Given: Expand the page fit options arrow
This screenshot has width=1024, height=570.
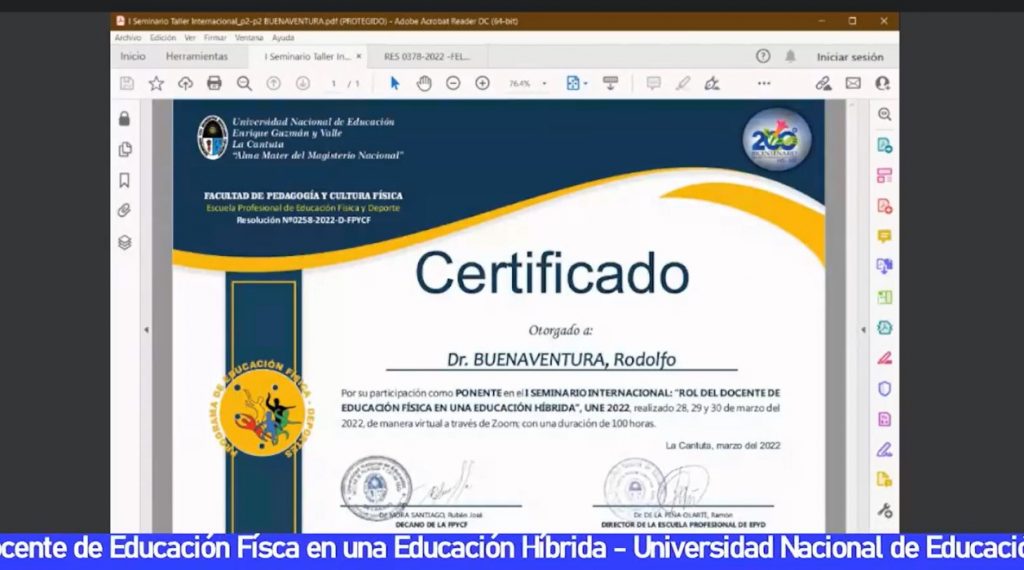Looking at the screenshot, I should pyautogui.click(x=586, y=84).
